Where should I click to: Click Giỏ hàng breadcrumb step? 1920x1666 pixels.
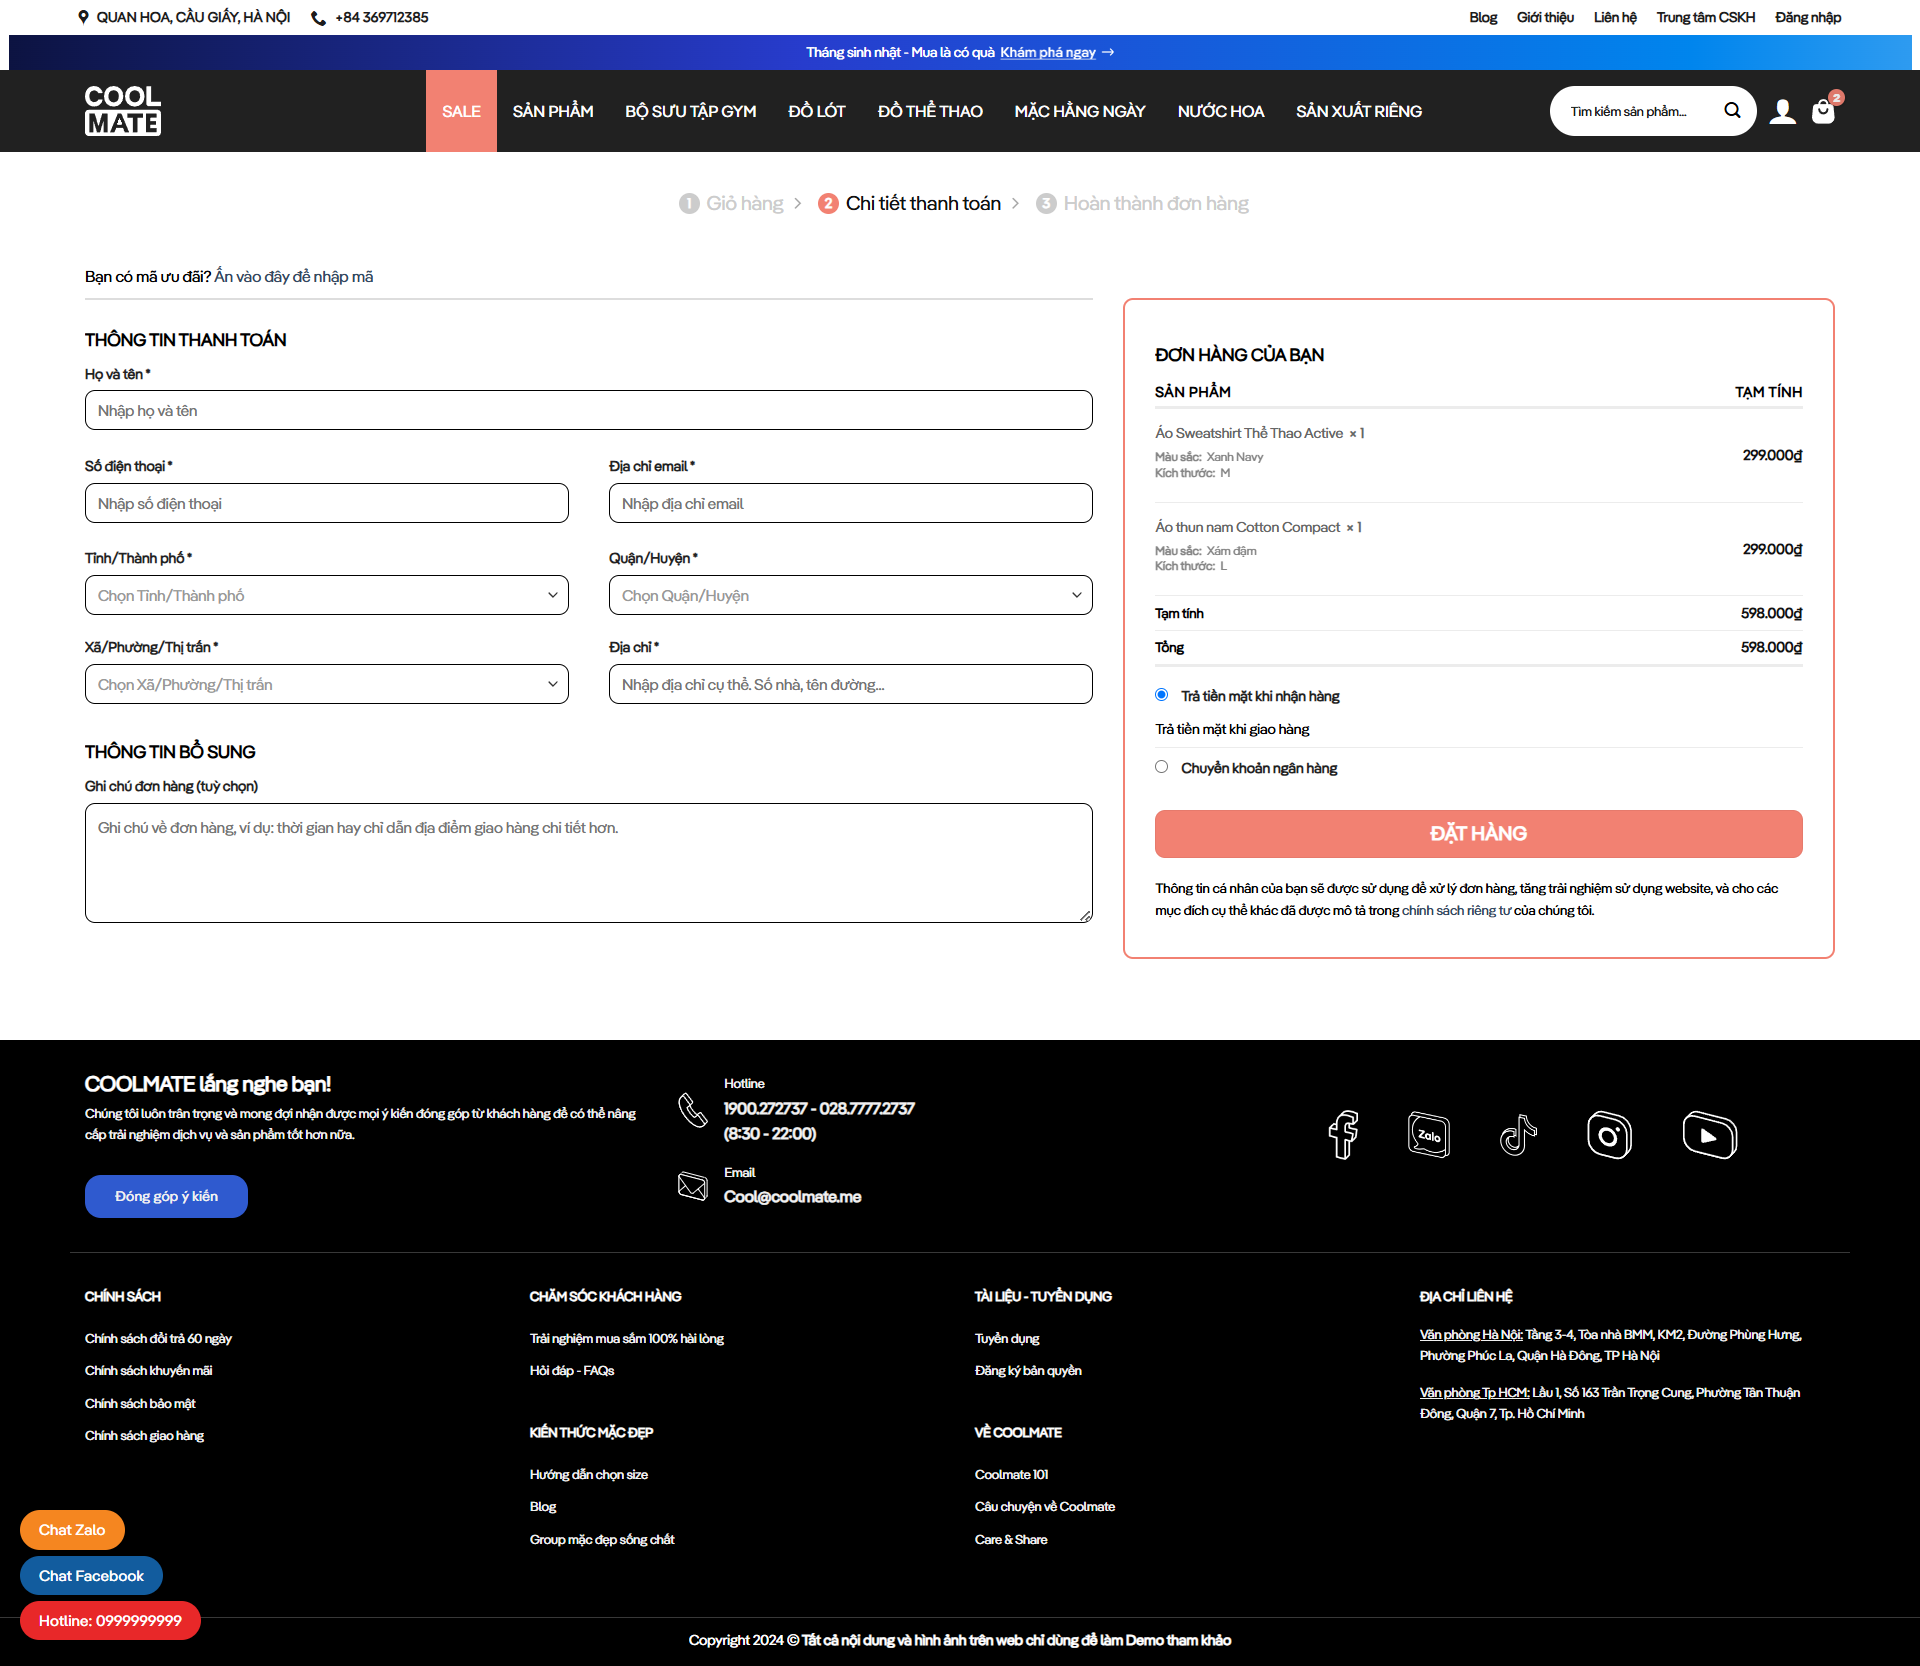745,204
